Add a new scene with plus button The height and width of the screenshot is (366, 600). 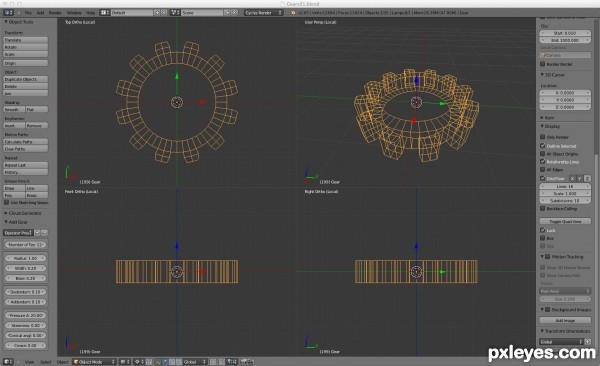coord(227,13)
